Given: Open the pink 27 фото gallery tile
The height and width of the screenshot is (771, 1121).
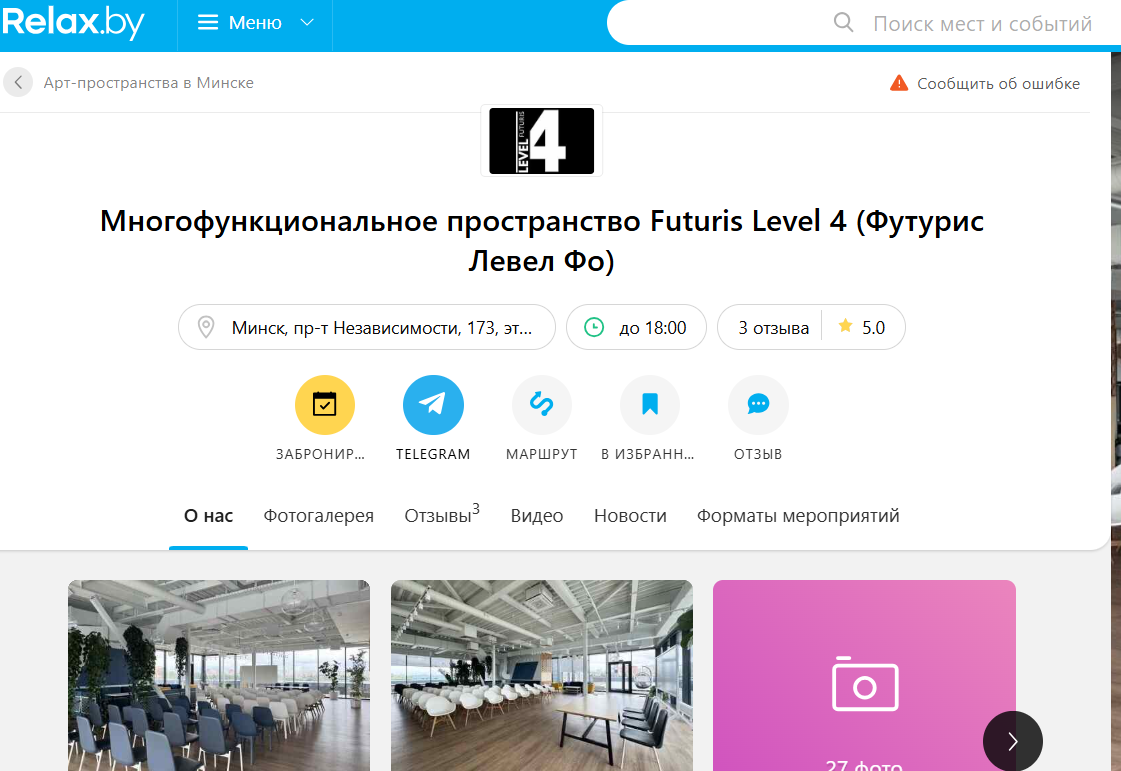Looking at the screenshot, I should coord(864,676).
